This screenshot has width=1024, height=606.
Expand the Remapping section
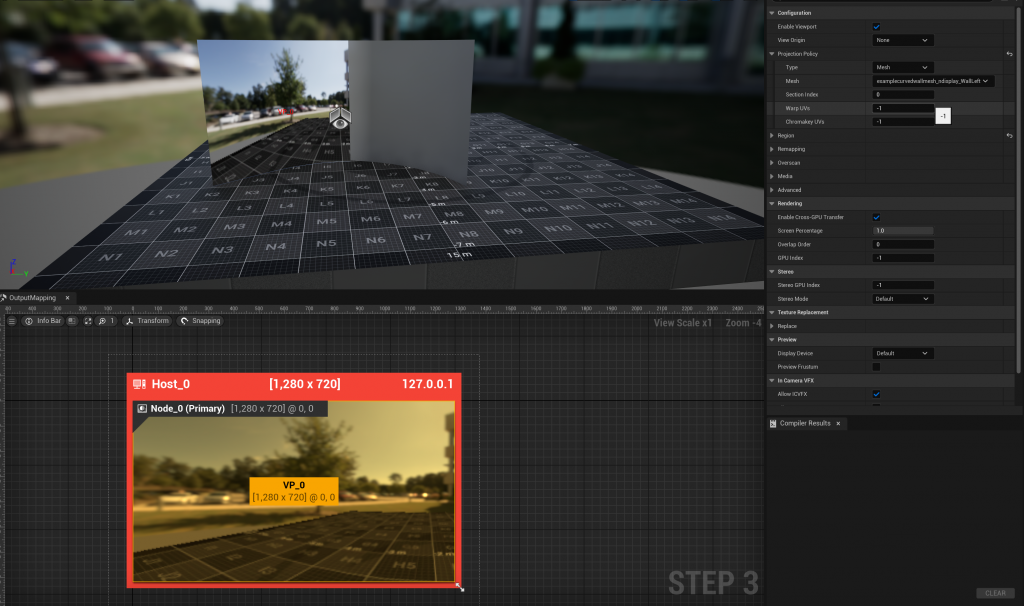coord(772,149)
